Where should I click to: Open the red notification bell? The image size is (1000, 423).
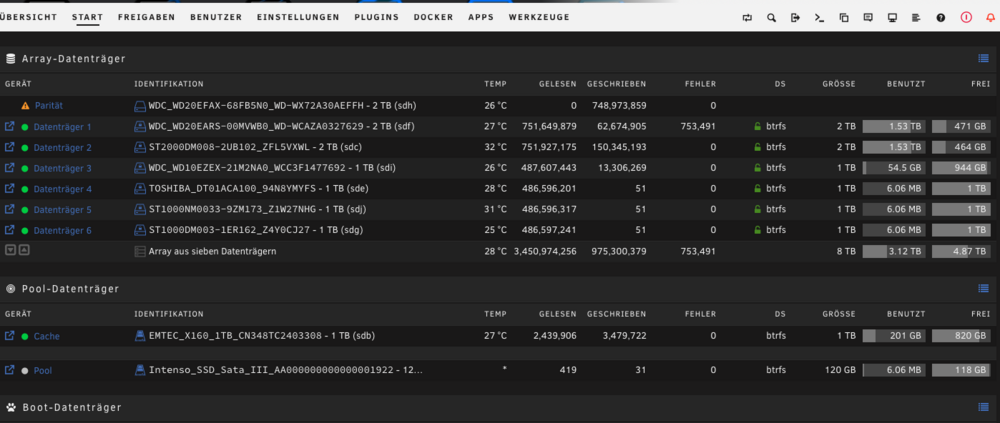[x=990, y=18]
